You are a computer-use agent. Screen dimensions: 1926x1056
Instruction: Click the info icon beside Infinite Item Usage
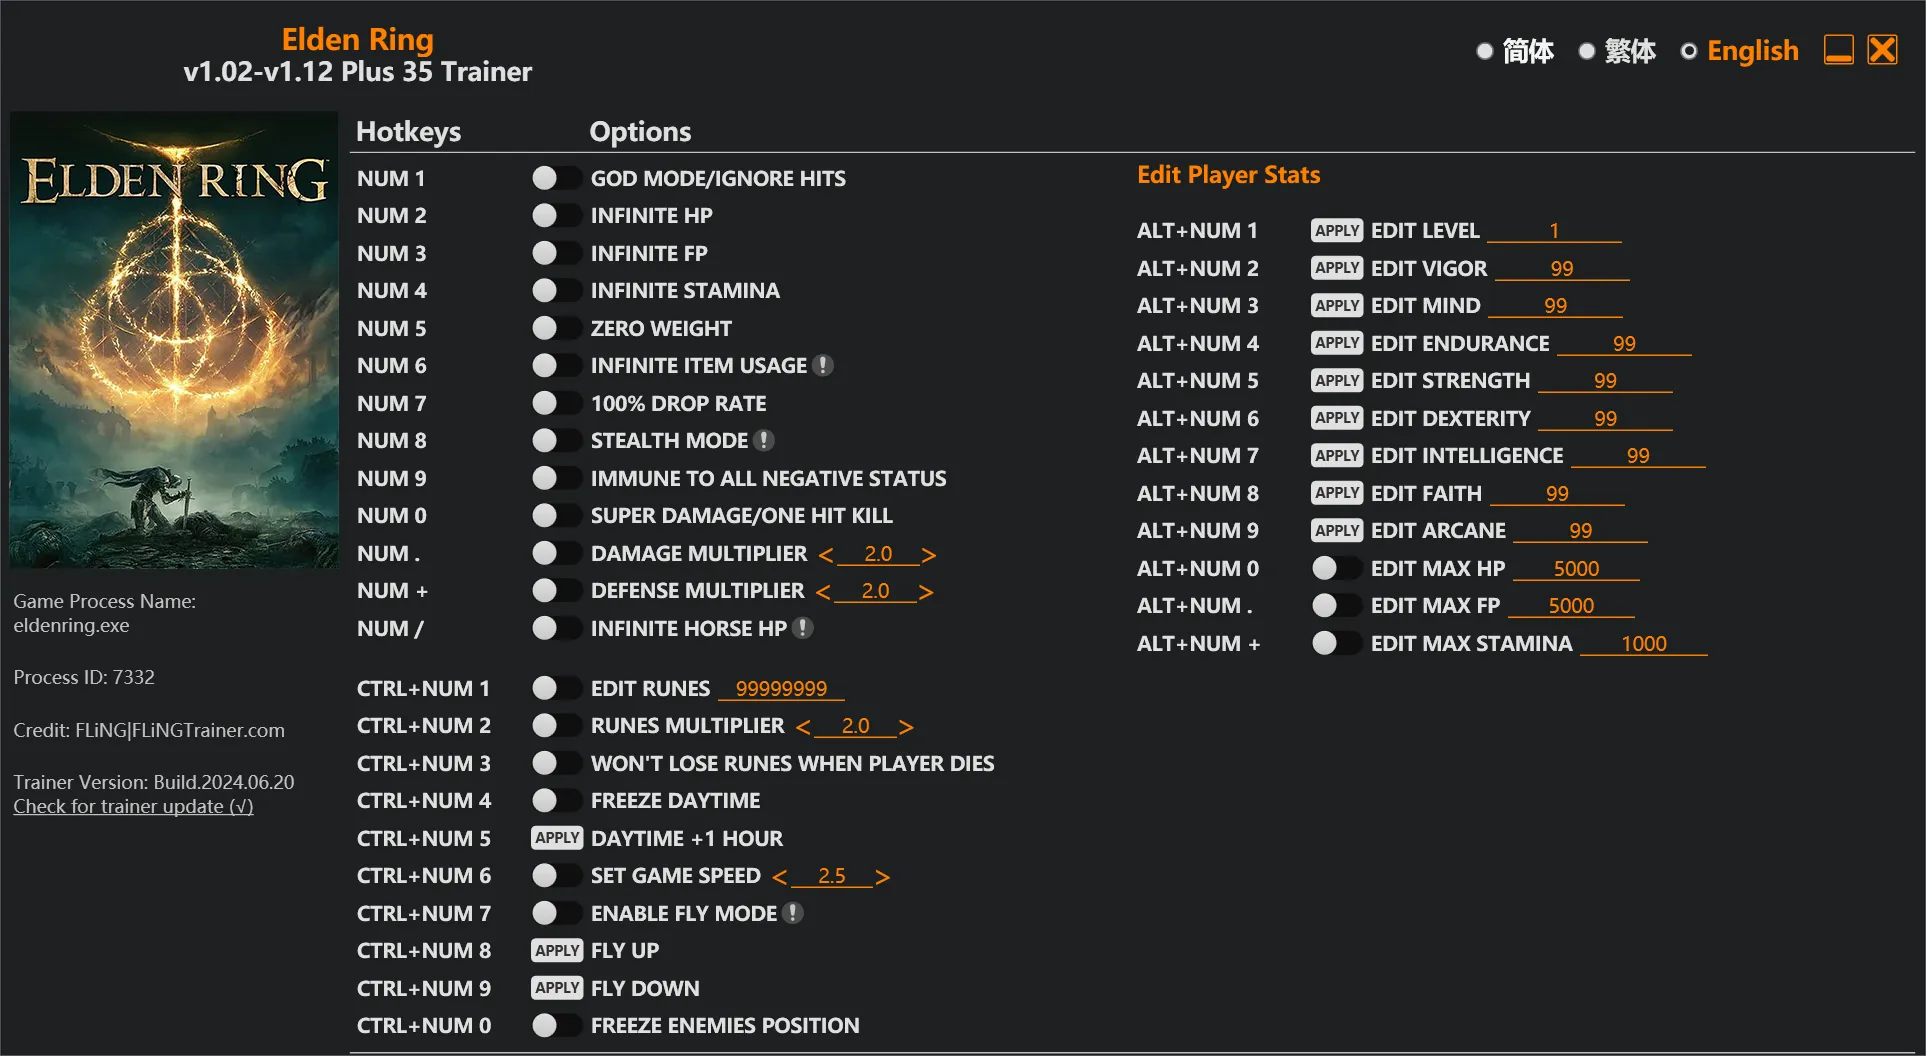[823, 366]
